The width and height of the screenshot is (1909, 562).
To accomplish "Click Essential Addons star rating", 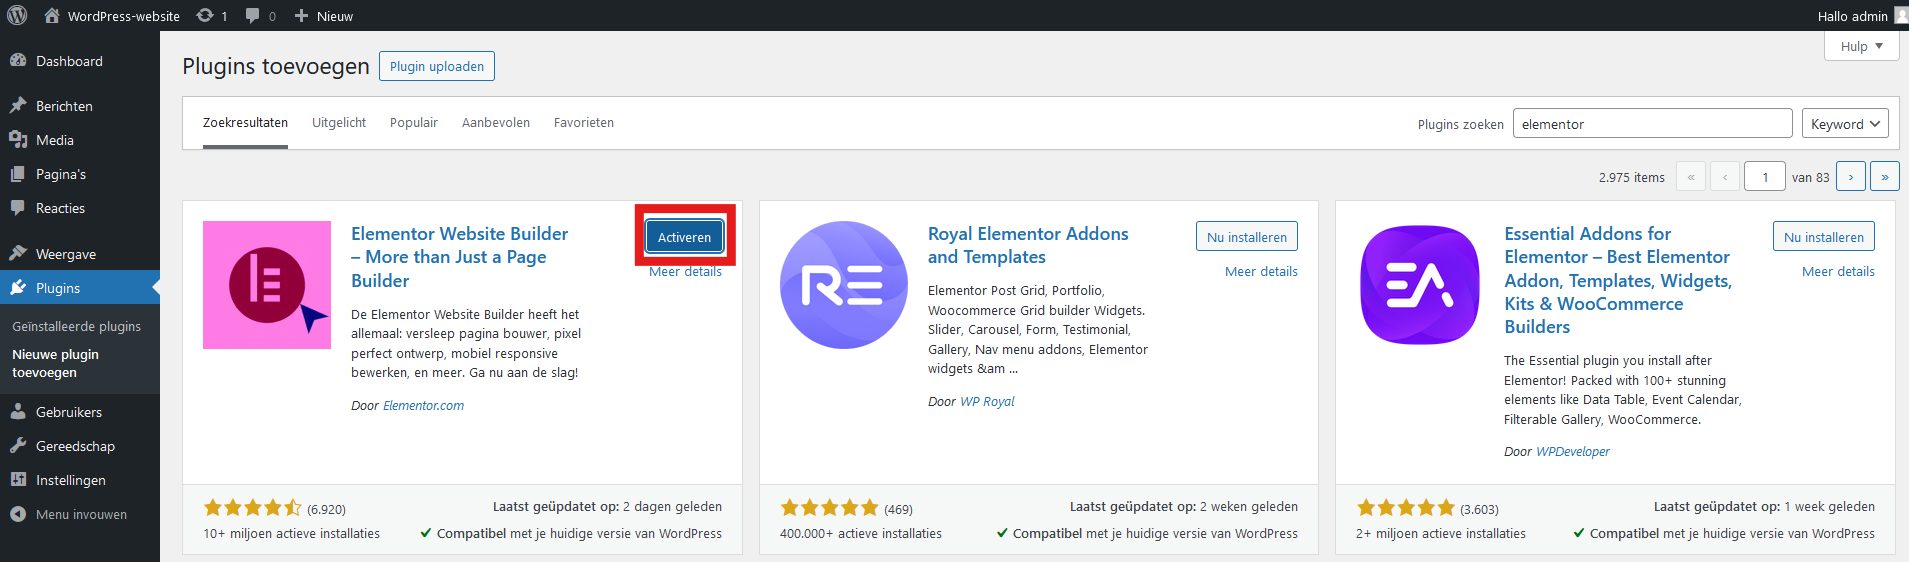I will tap(1405, 508).
